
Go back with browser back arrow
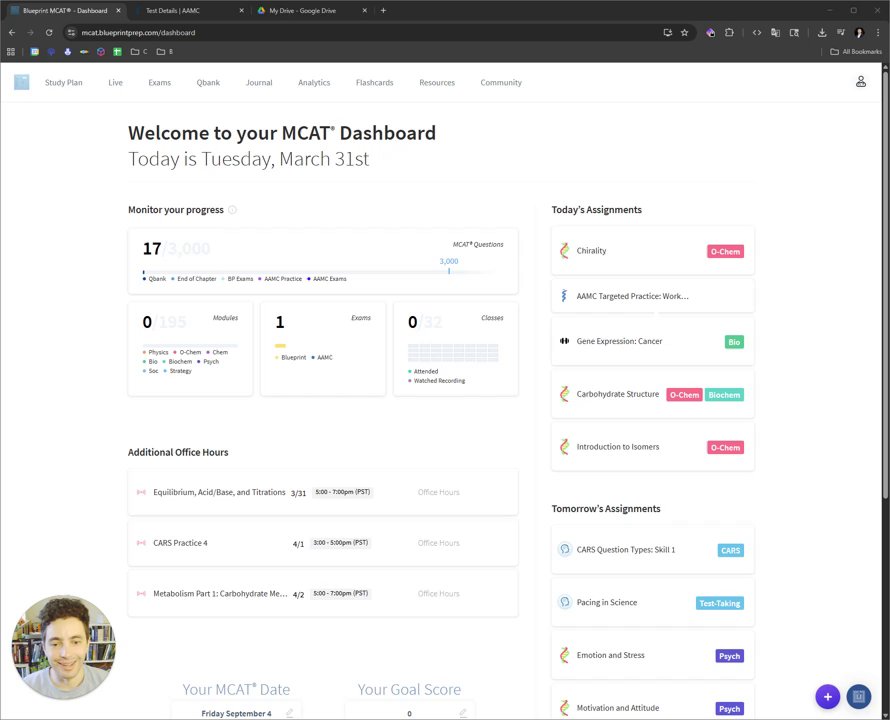(12, 33)
